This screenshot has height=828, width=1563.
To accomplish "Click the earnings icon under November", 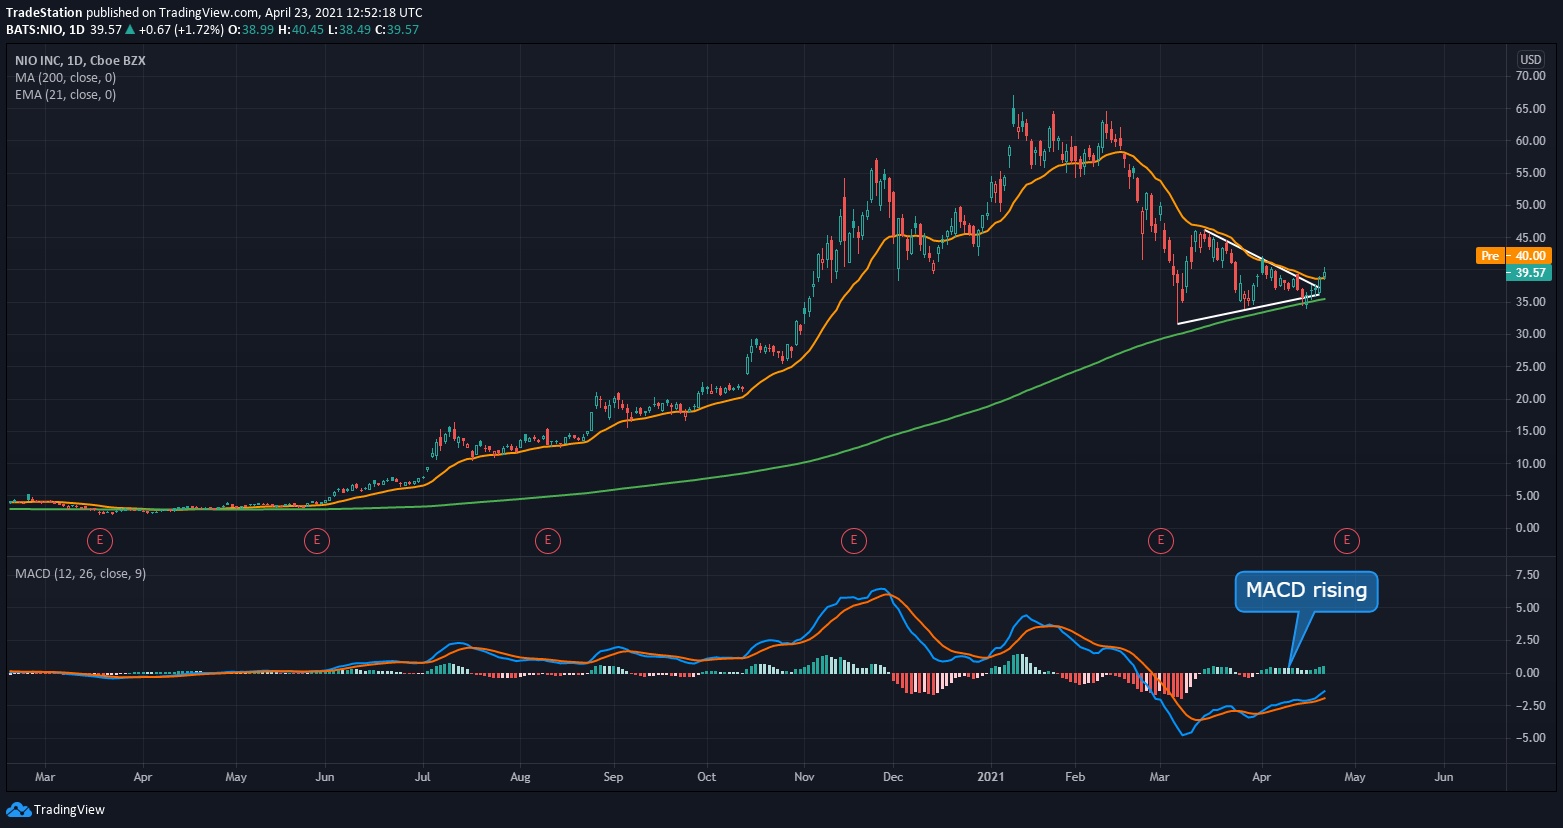I will tap(853, 540).
